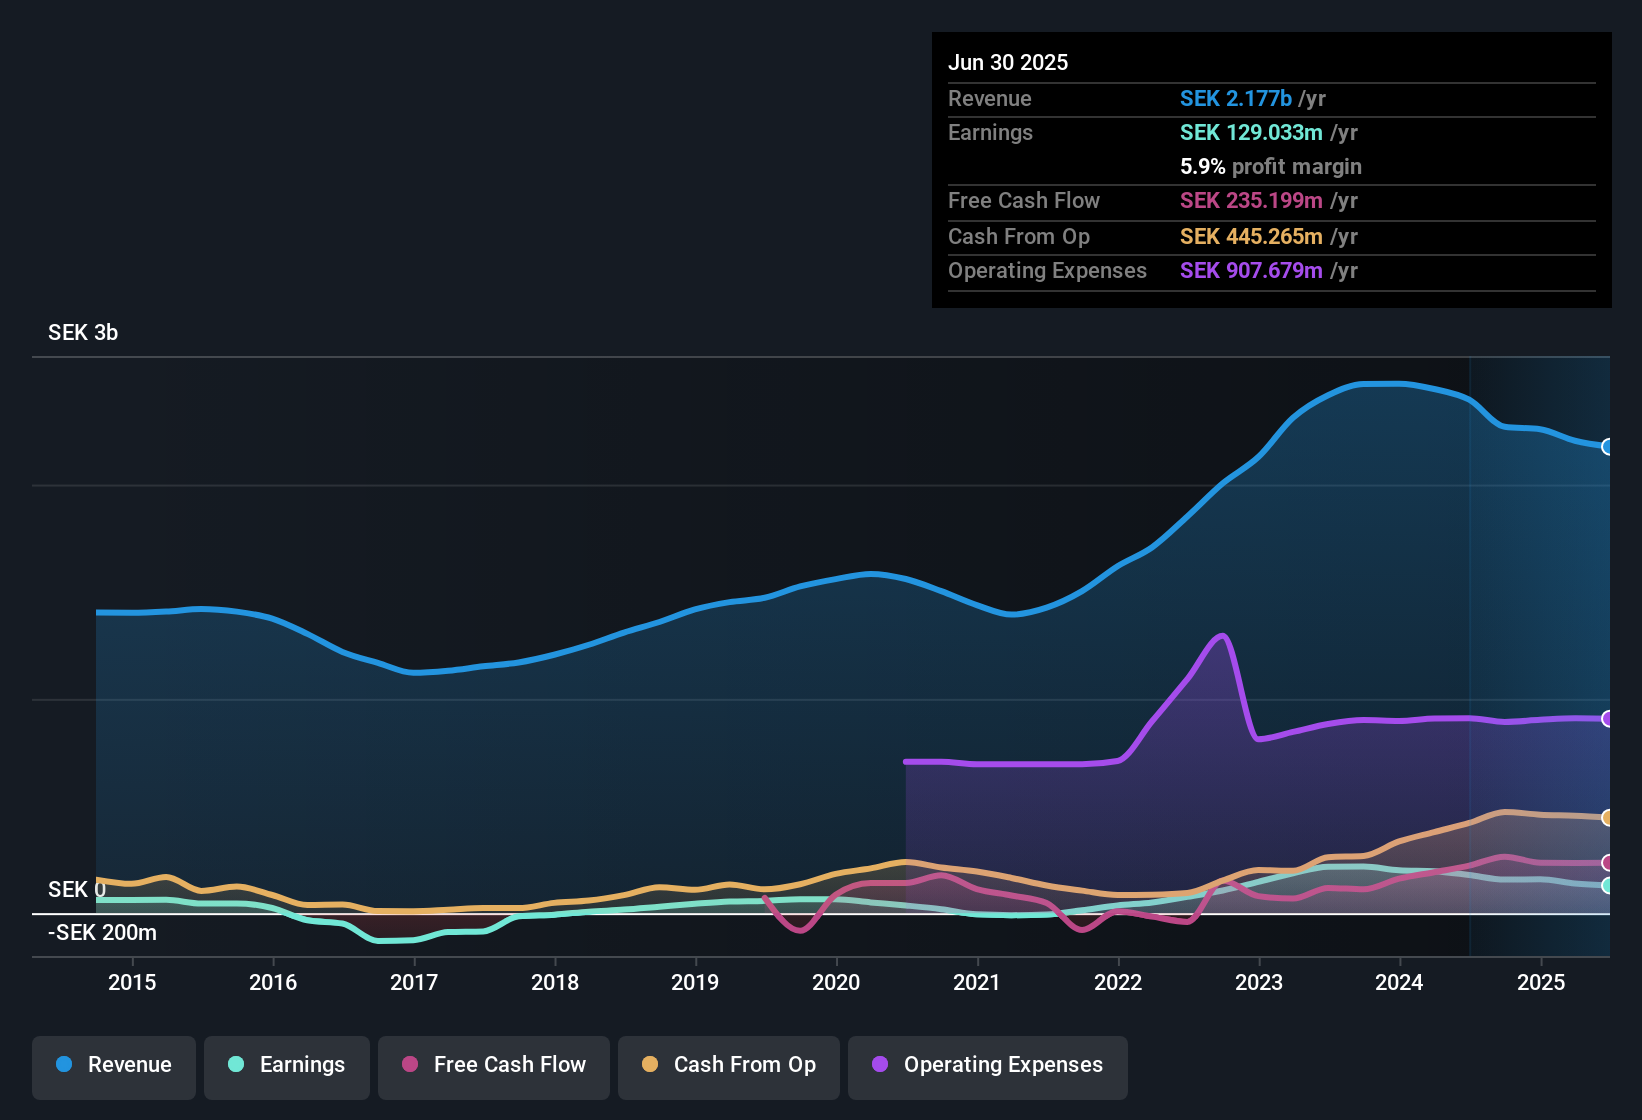Click the 2020 label on the x-axis
The image size is (1642, 1120).
836,983
